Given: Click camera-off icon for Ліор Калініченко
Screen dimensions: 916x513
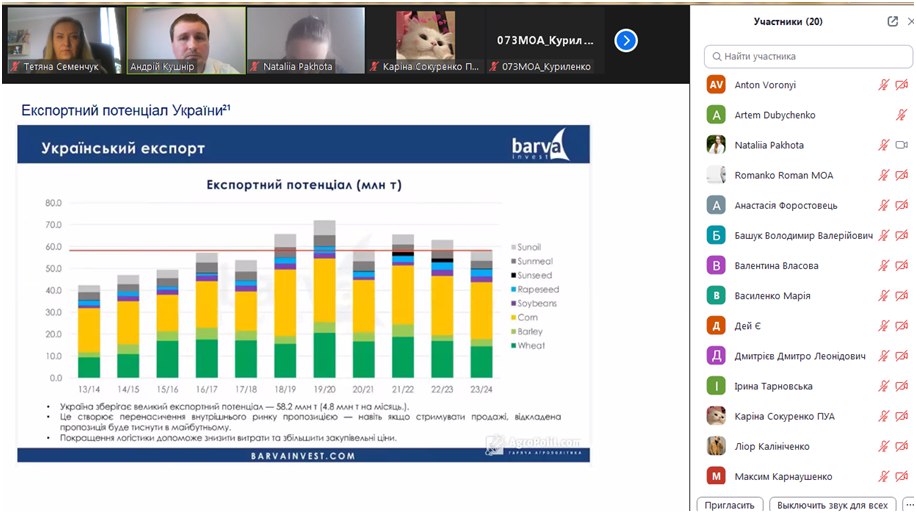Looking at the screenshot, I should [x=901, y=446].
